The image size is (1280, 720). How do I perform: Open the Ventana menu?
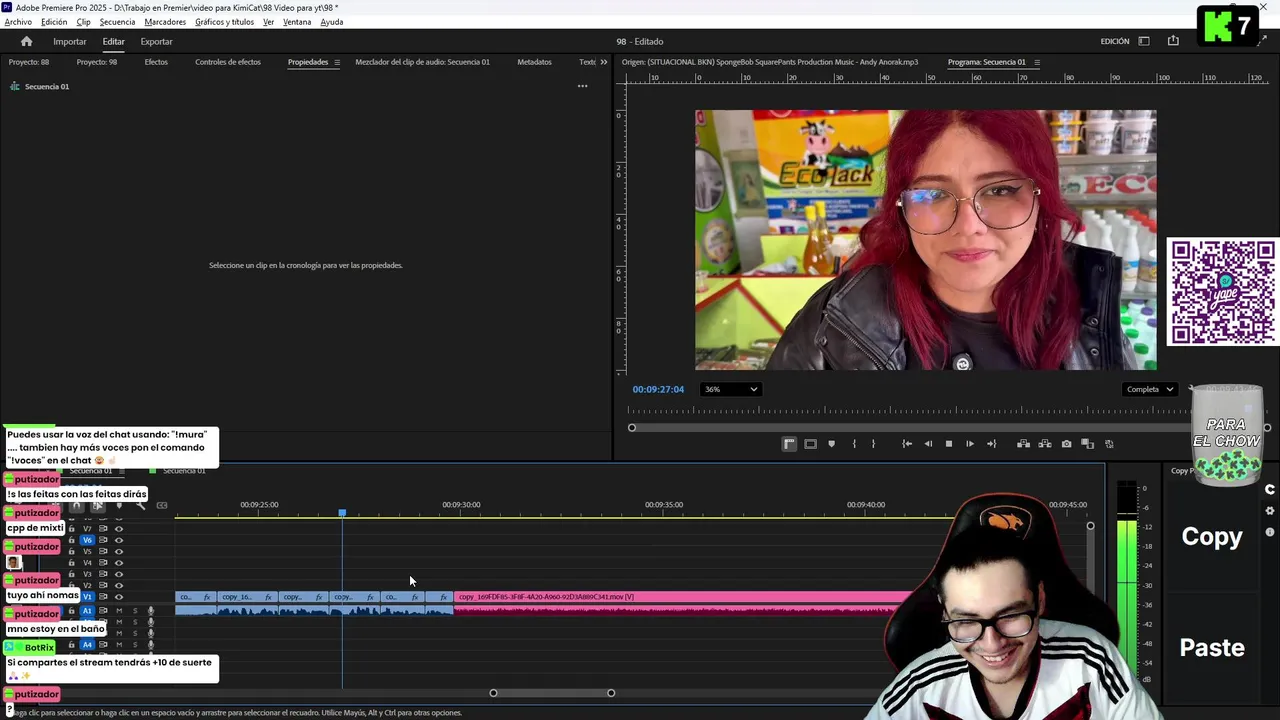(297, 22)
